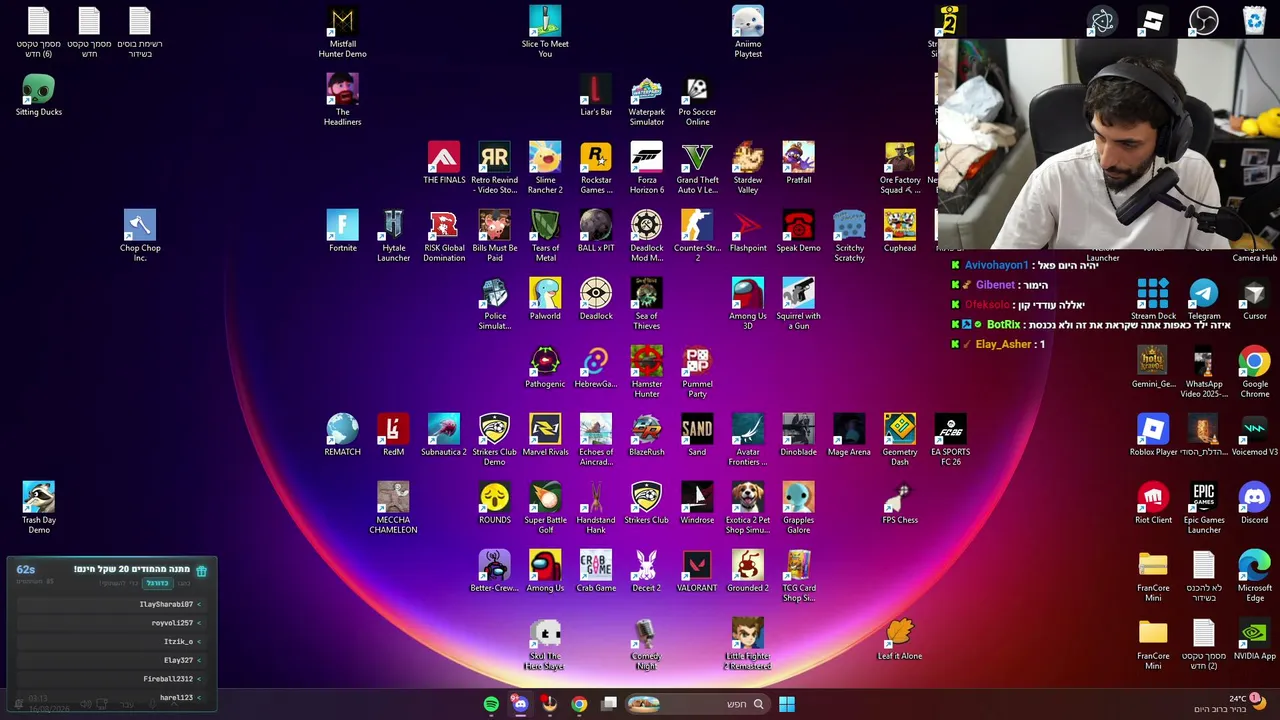The image size is (1280, 720).
Task: Open the Leaf it Alone icon
Action: click(x=900, y=640)
